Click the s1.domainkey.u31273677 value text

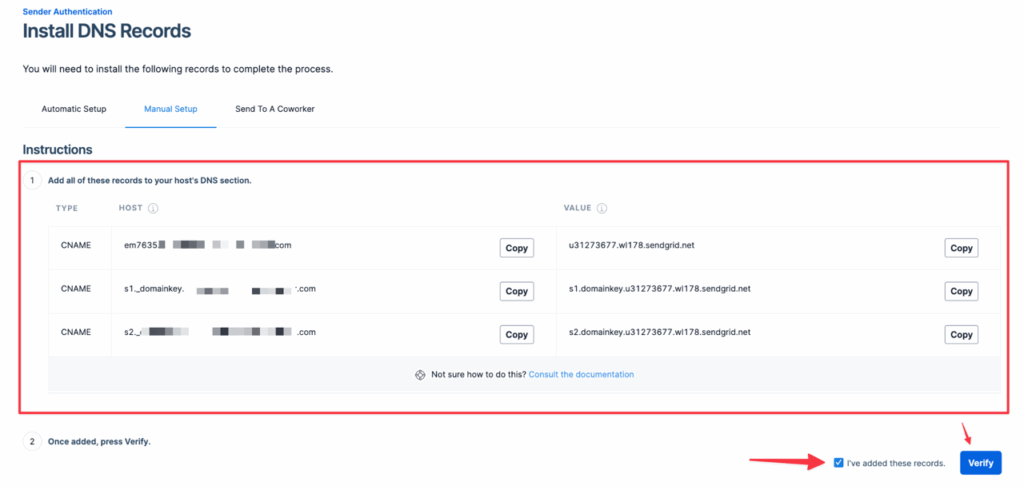click(659, 289)
